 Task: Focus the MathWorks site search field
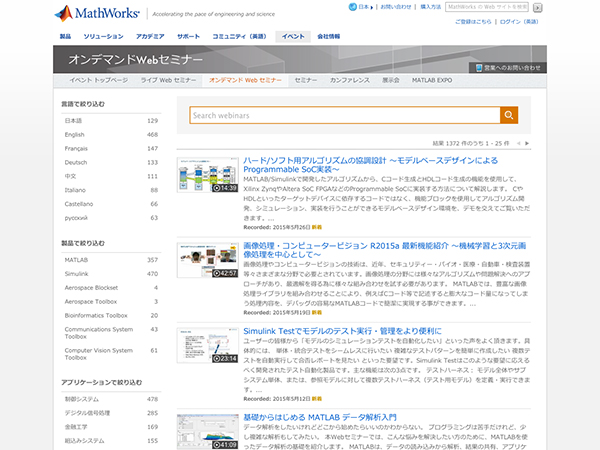pyautogui.click(x=487, y=7)
